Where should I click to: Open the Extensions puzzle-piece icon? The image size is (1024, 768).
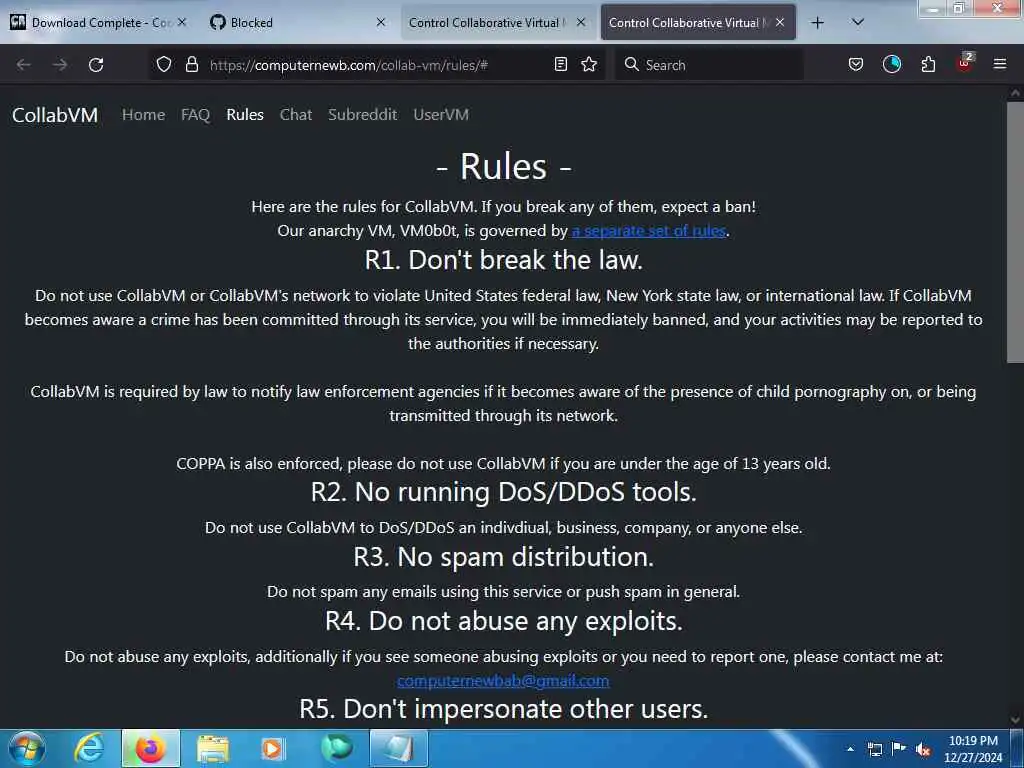point(928,64)
